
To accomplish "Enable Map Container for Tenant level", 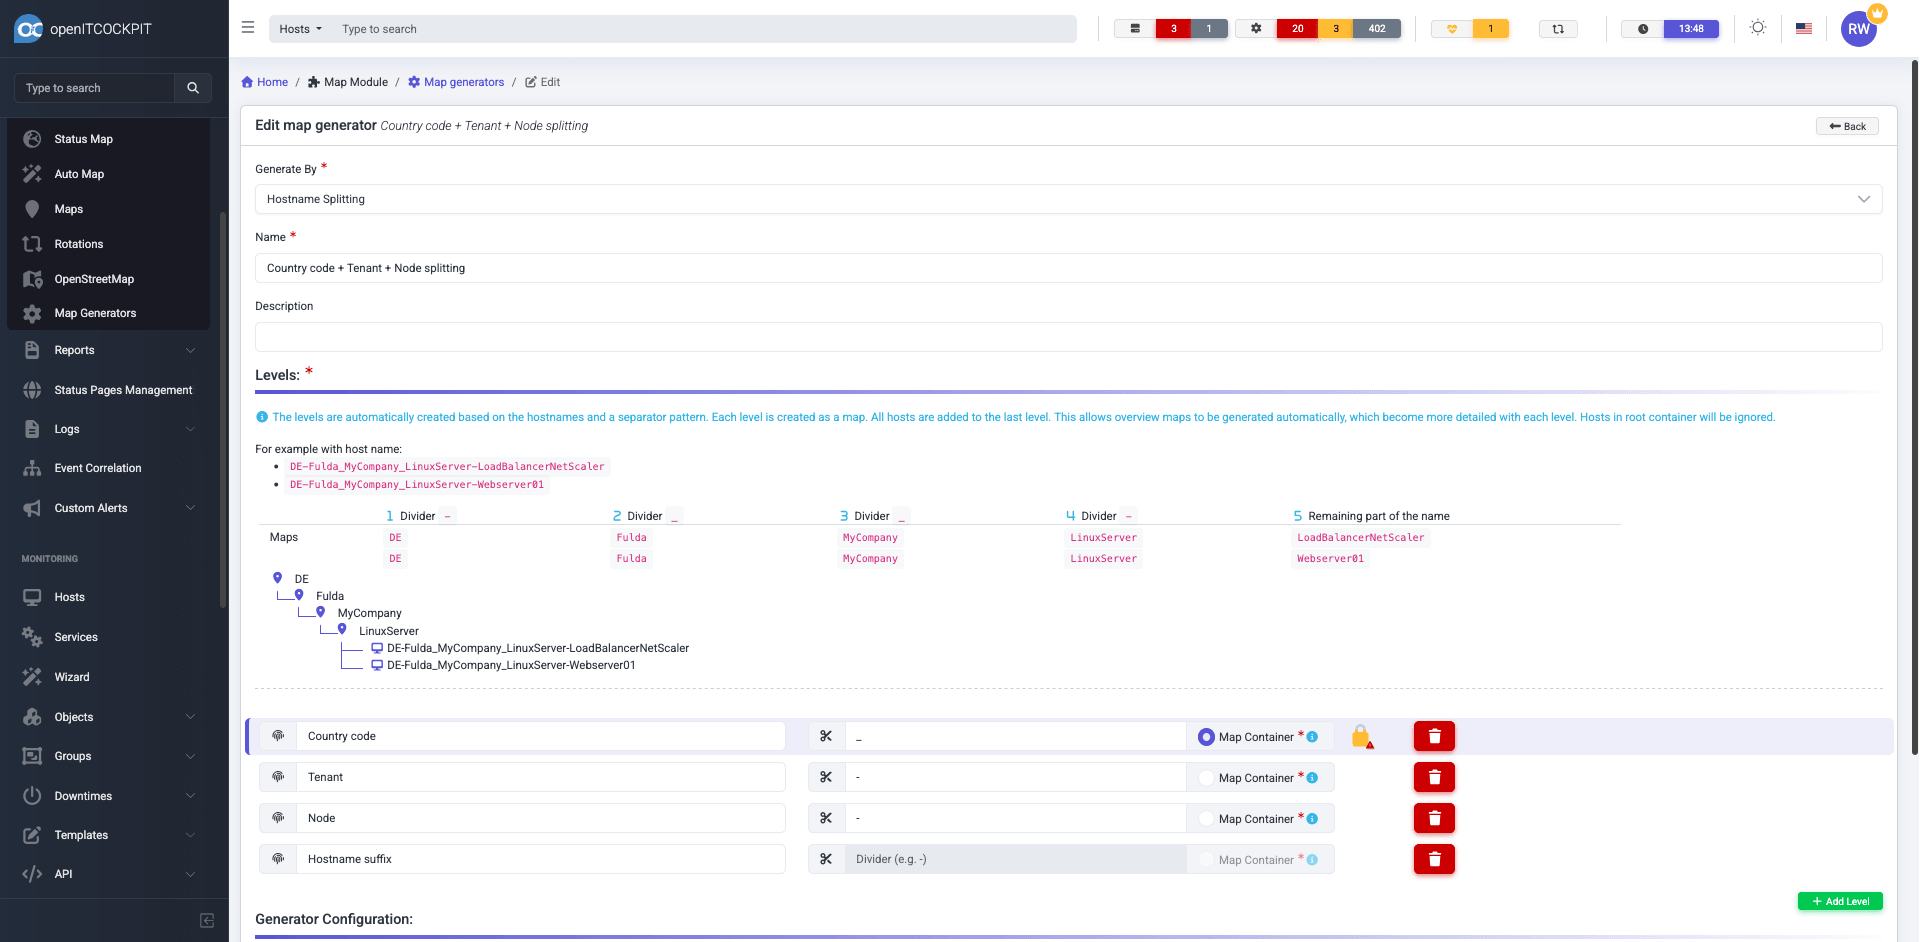I will pyautogui.click(x=1206, y=778).
